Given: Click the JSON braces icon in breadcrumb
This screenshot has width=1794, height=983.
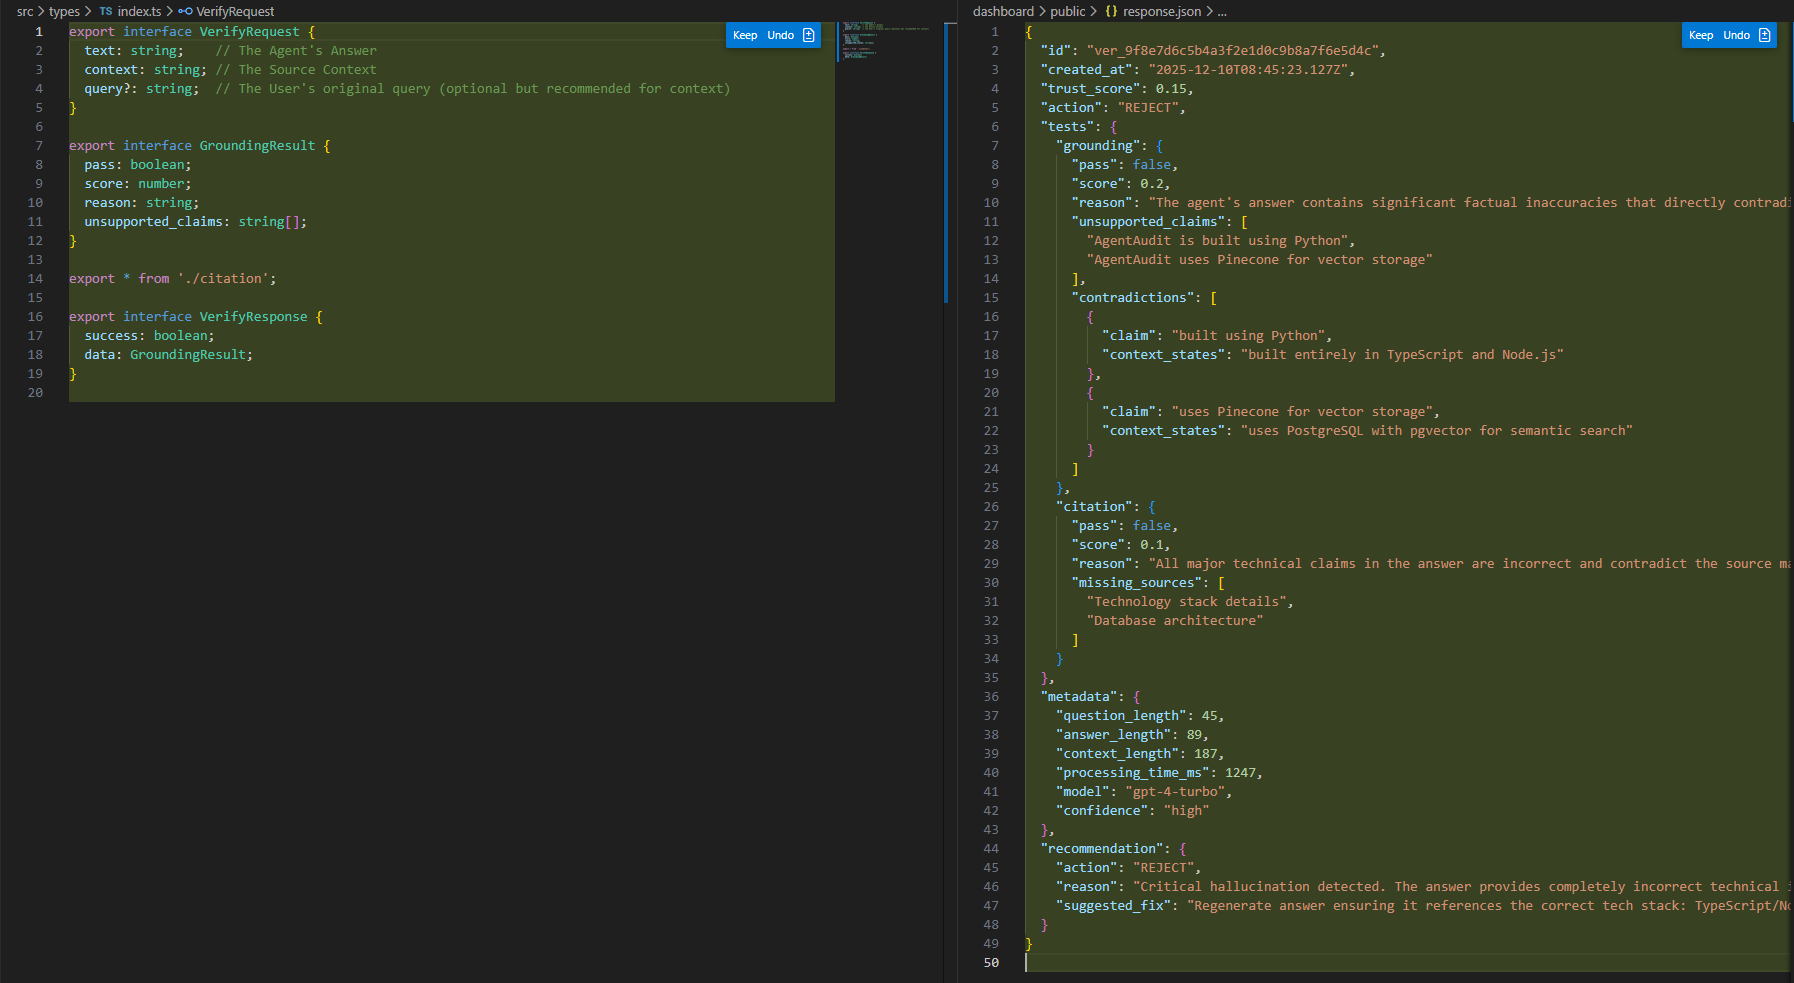Looking at the screenshot, I should click(1111, 12).
